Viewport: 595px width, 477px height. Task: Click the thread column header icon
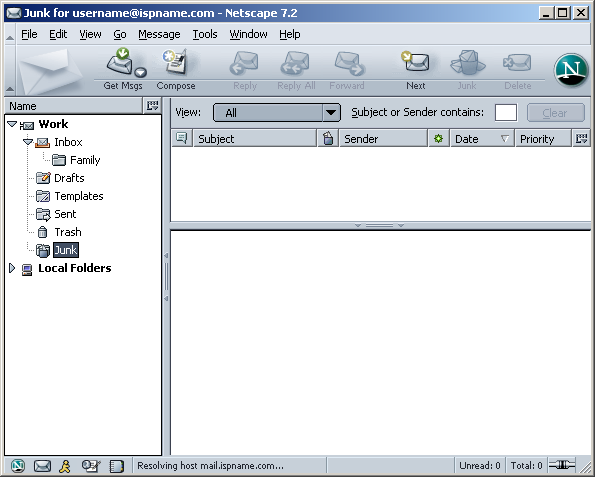coord(182,138)
